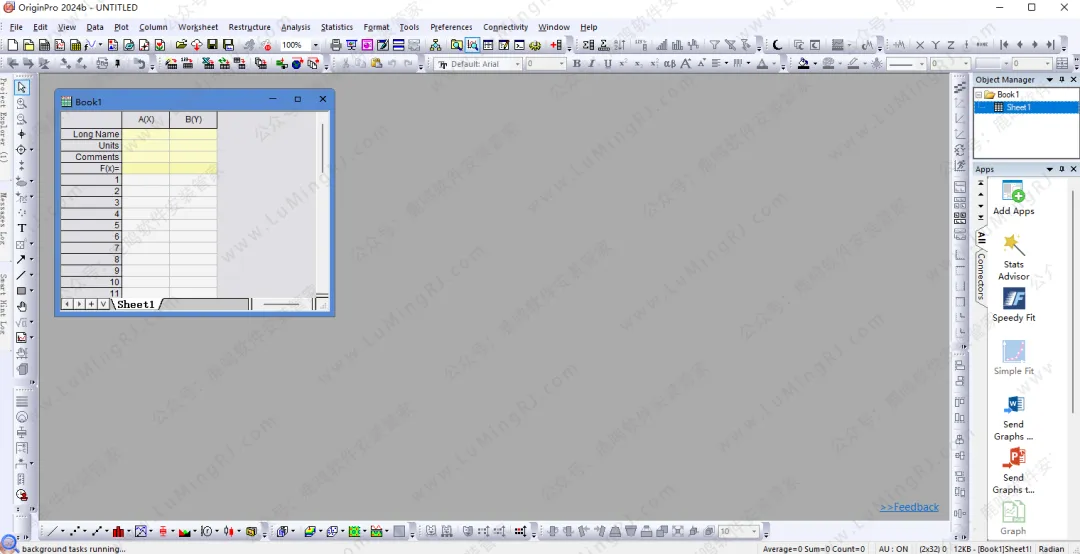1080x554 pixels.
Task: Select the Pointer tool in left toolbar
Action: click(22, 88)
